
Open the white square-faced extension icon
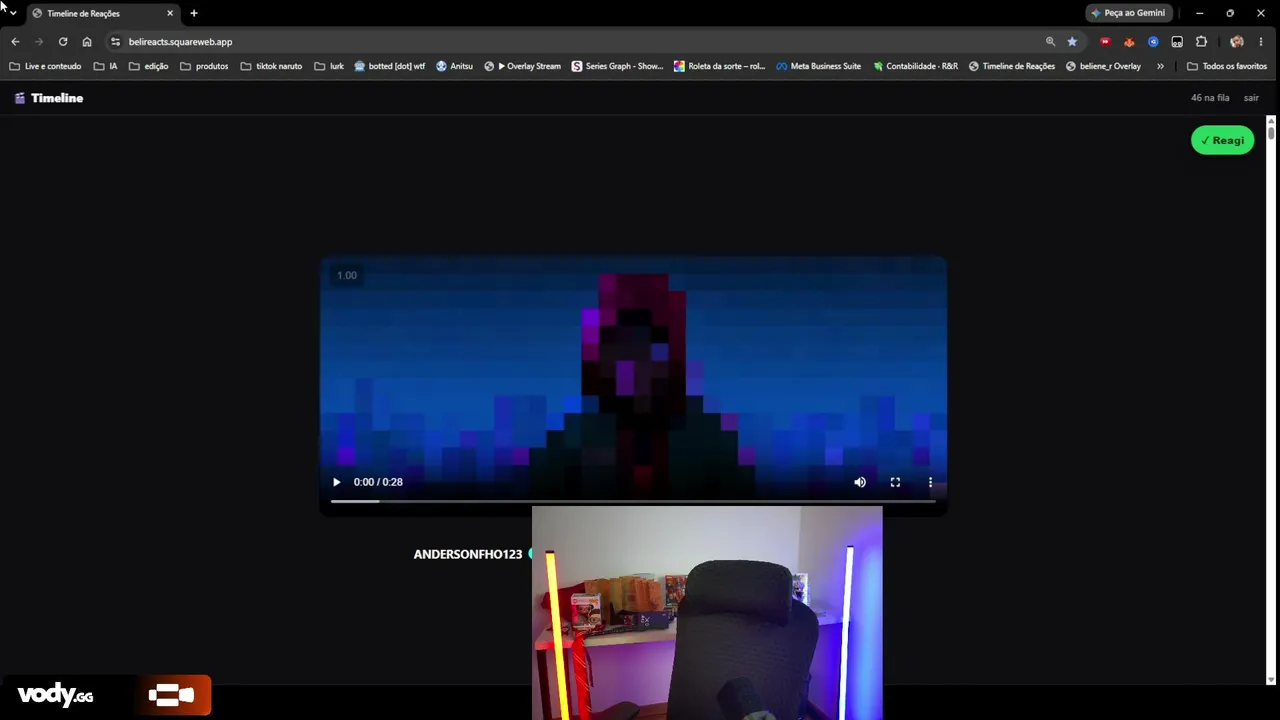[x=1177, y=42]
